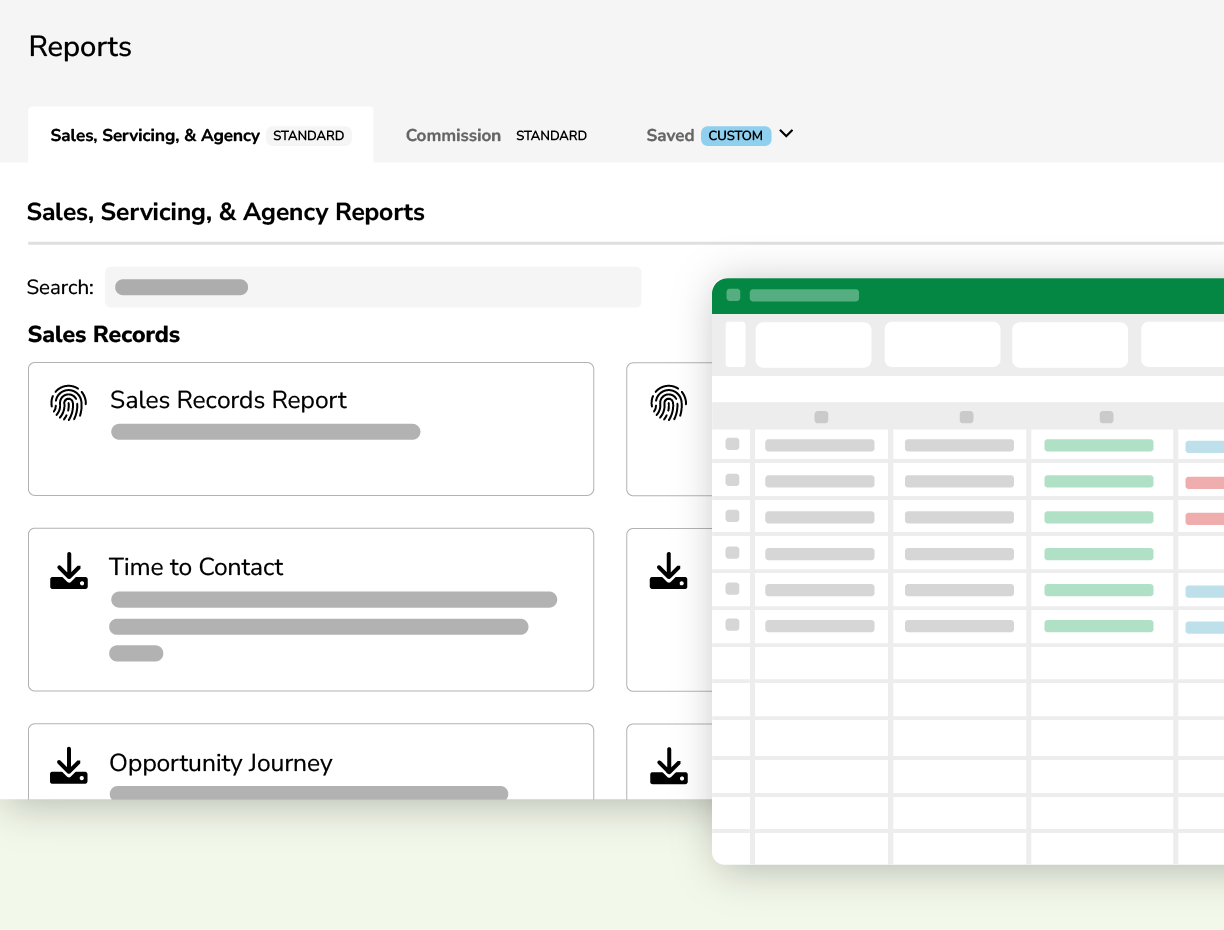The width and height of the screenshot is (1224, 930).
Task: Click the fingerprint icon in the right column card
Action: 669,402
